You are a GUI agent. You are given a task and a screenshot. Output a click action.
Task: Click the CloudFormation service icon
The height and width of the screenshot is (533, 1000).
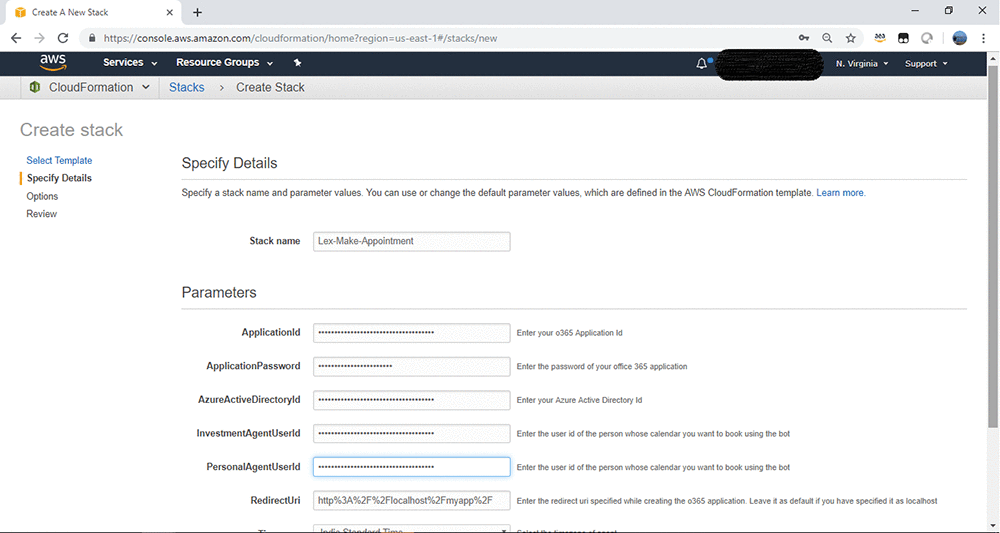point(35,87)
